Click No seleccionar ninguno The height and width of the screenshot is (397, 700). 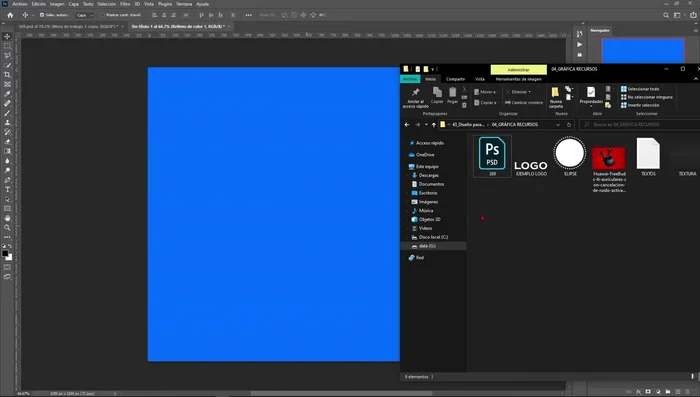[646, 97]
